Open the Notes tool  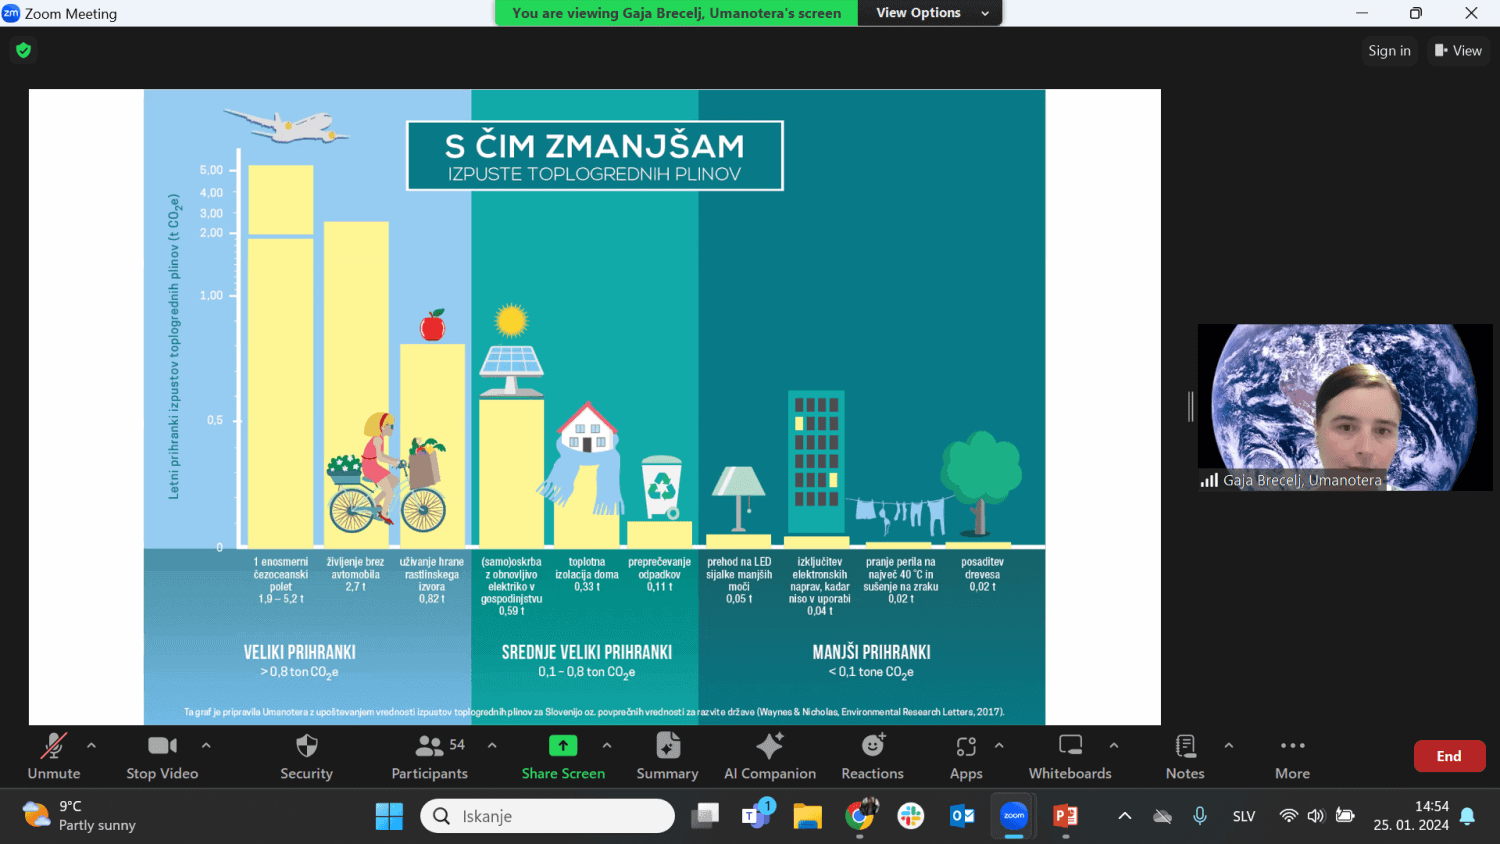pyautogui.click(x=1185, y=756)
